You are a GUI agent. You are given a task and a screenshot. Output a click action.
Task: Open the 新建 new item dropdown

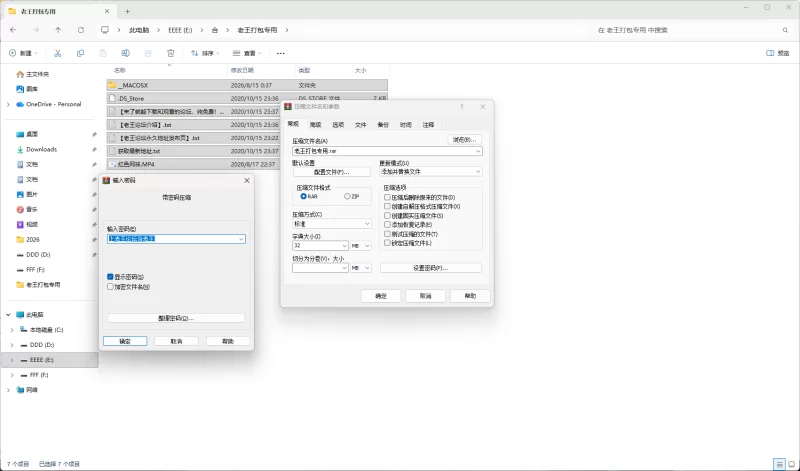pos(23,53)
